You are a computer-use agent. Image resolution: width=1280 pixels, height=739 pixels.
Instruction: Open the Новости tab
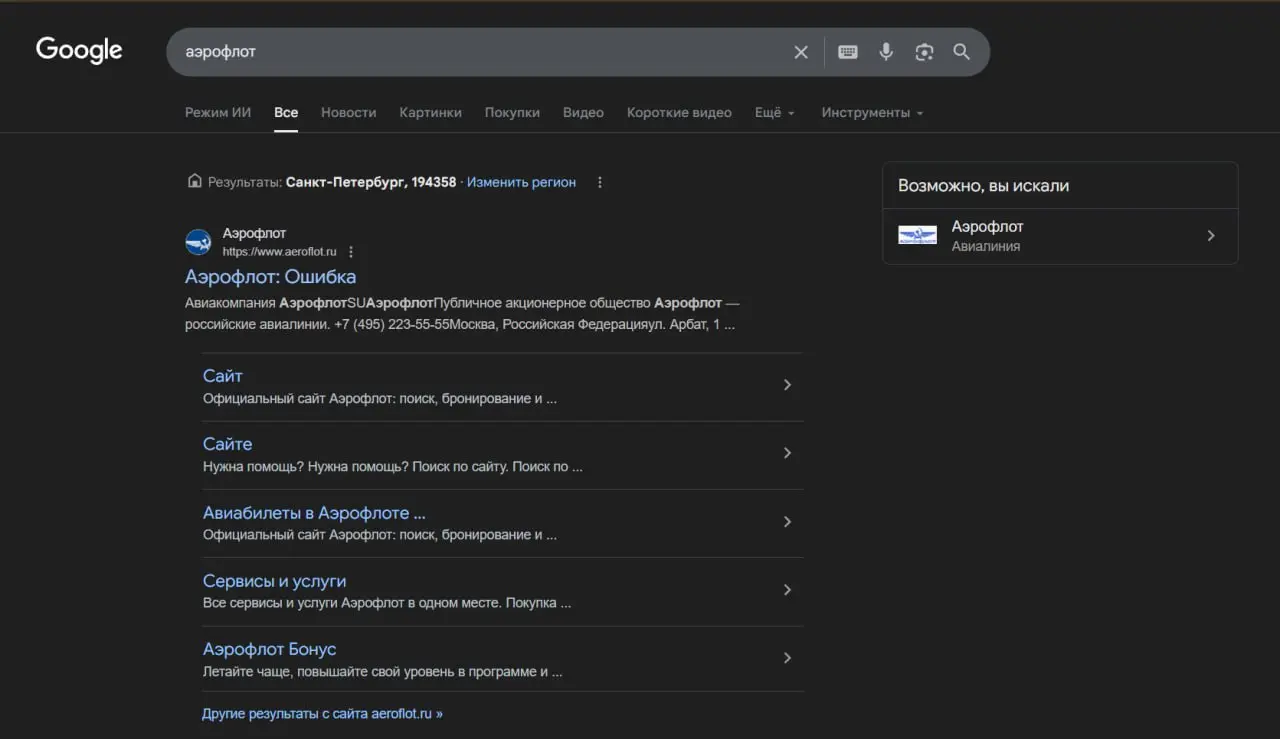coord(349,113)
